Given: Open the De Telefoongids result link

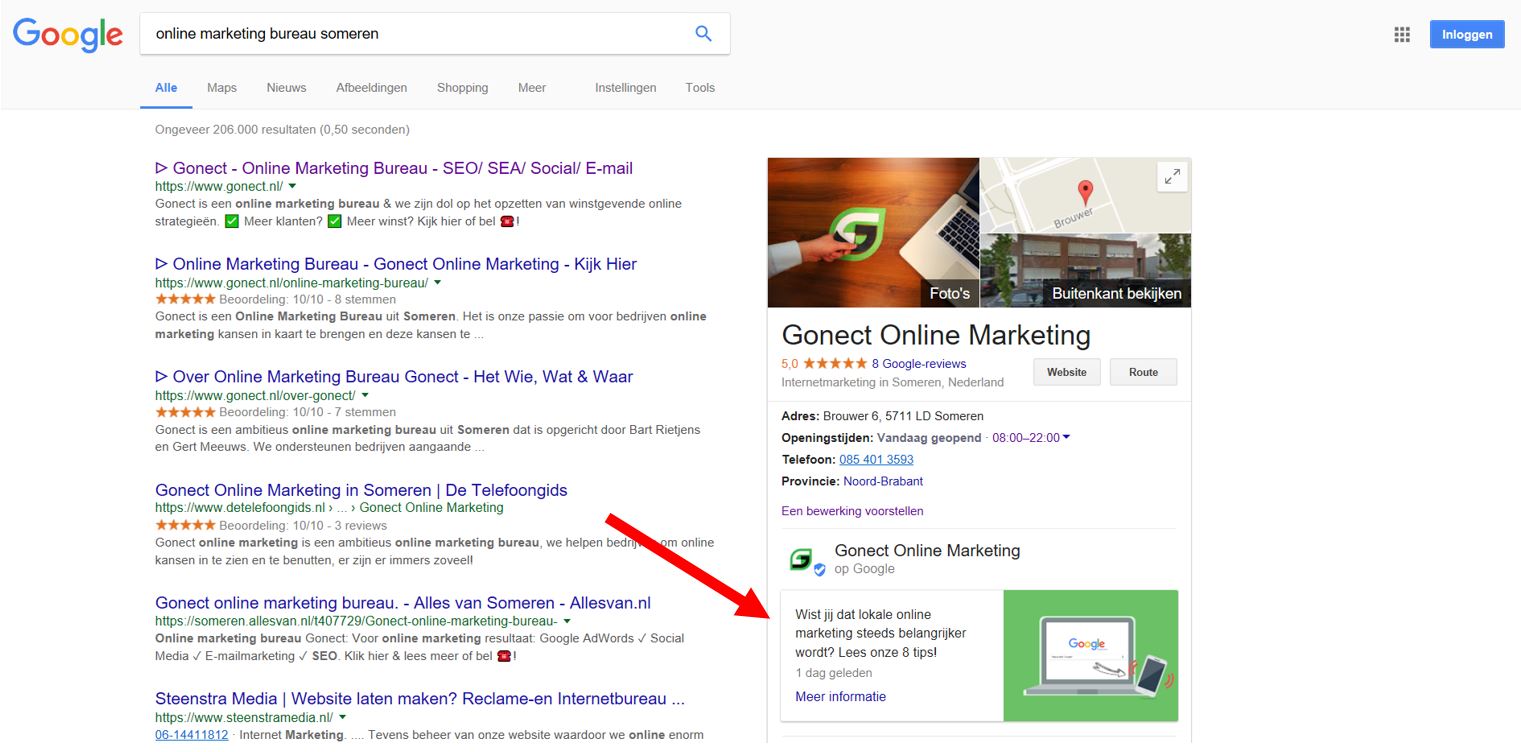Looking at the screenshot, I should point(361,490).
